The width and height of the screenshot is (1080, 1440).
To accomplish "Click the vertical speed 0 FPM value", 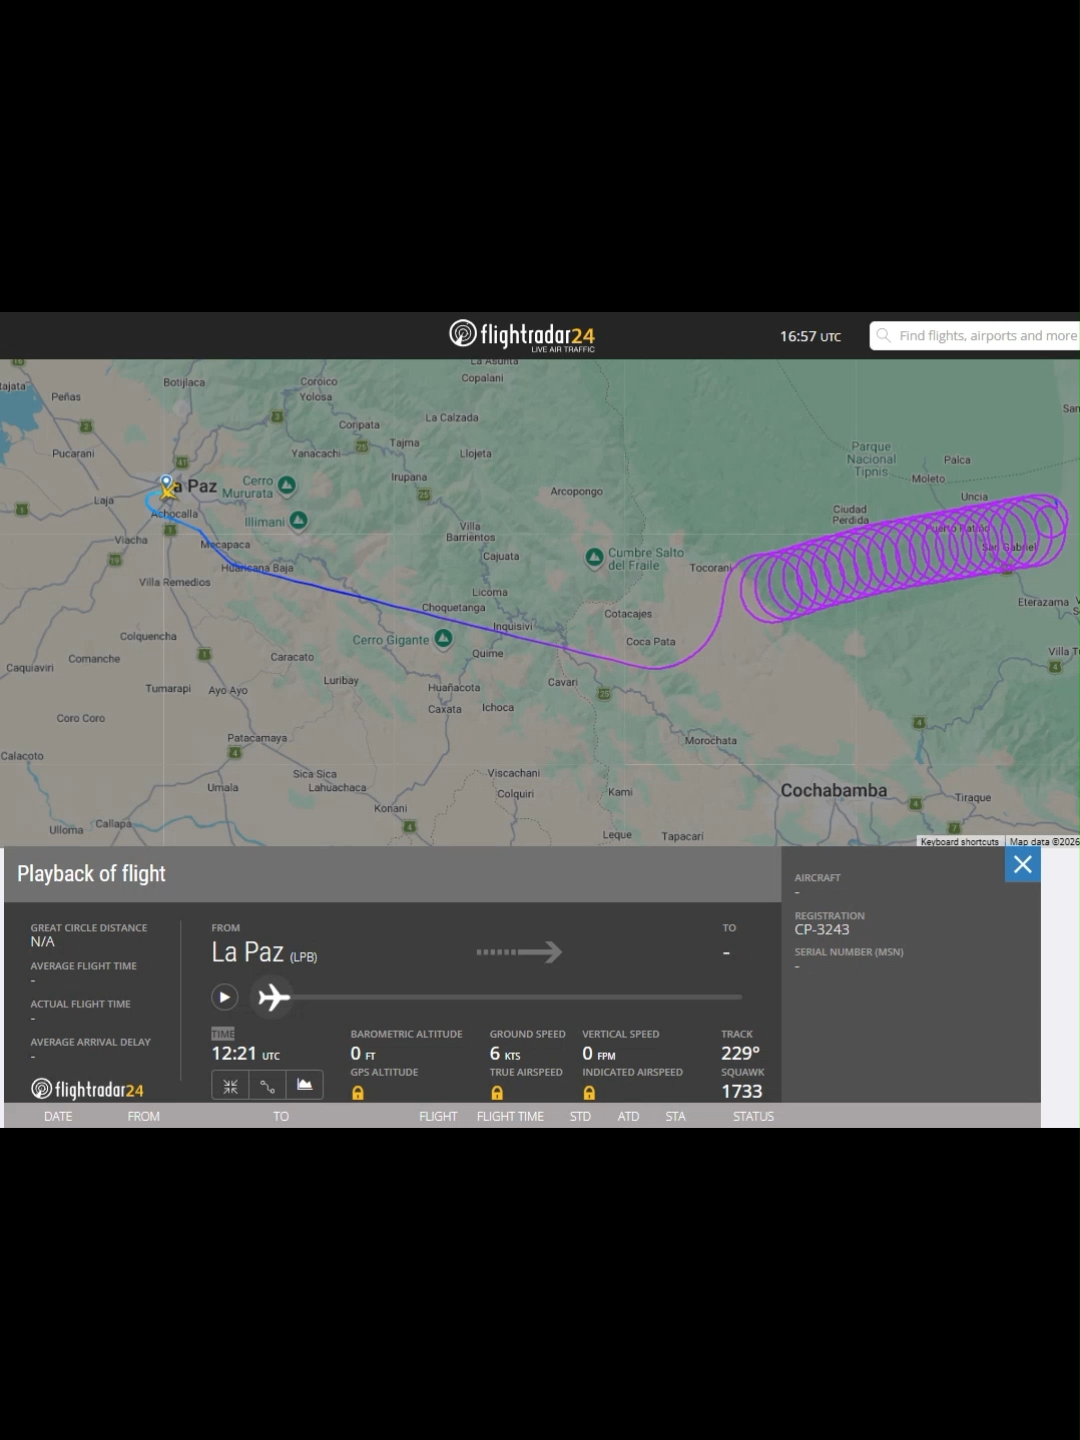I will click(x=599, y=1053).
